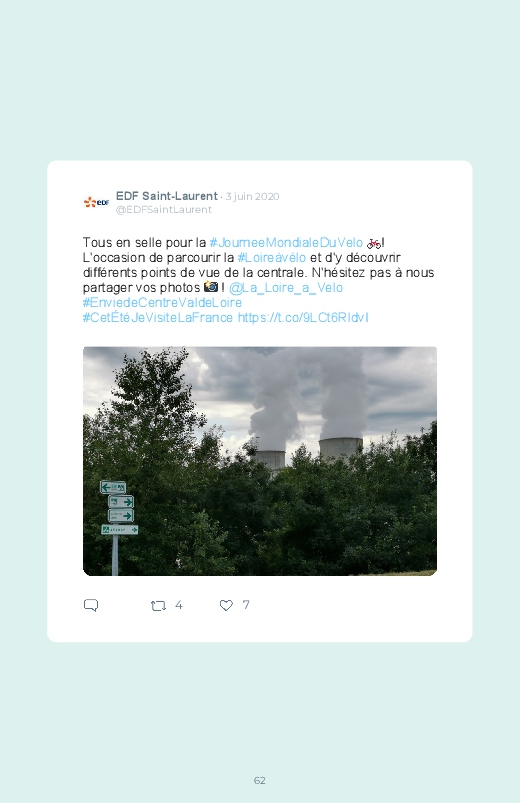Screen dimensions: 520x803
Task: Open hashtag #JourneeMondialeDuVelo
Action: [286, 243]
